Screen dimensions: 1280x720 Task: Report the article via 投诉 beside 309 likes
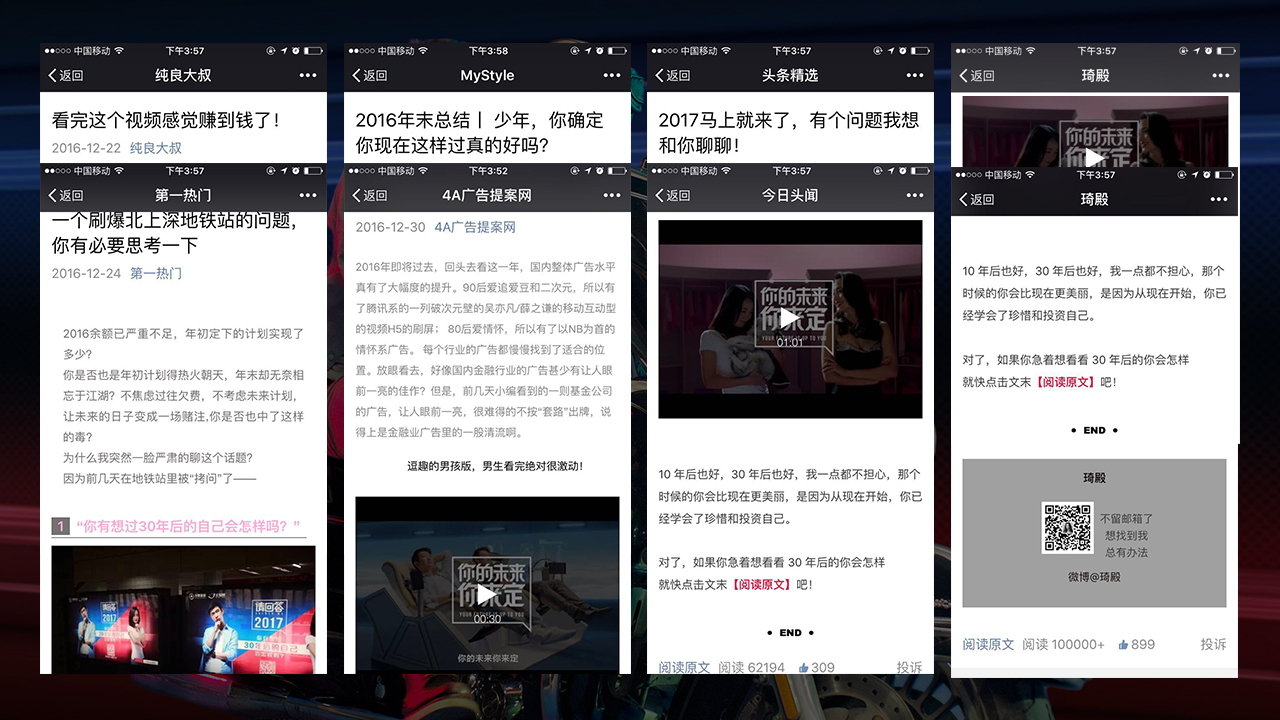click(909, 667)
